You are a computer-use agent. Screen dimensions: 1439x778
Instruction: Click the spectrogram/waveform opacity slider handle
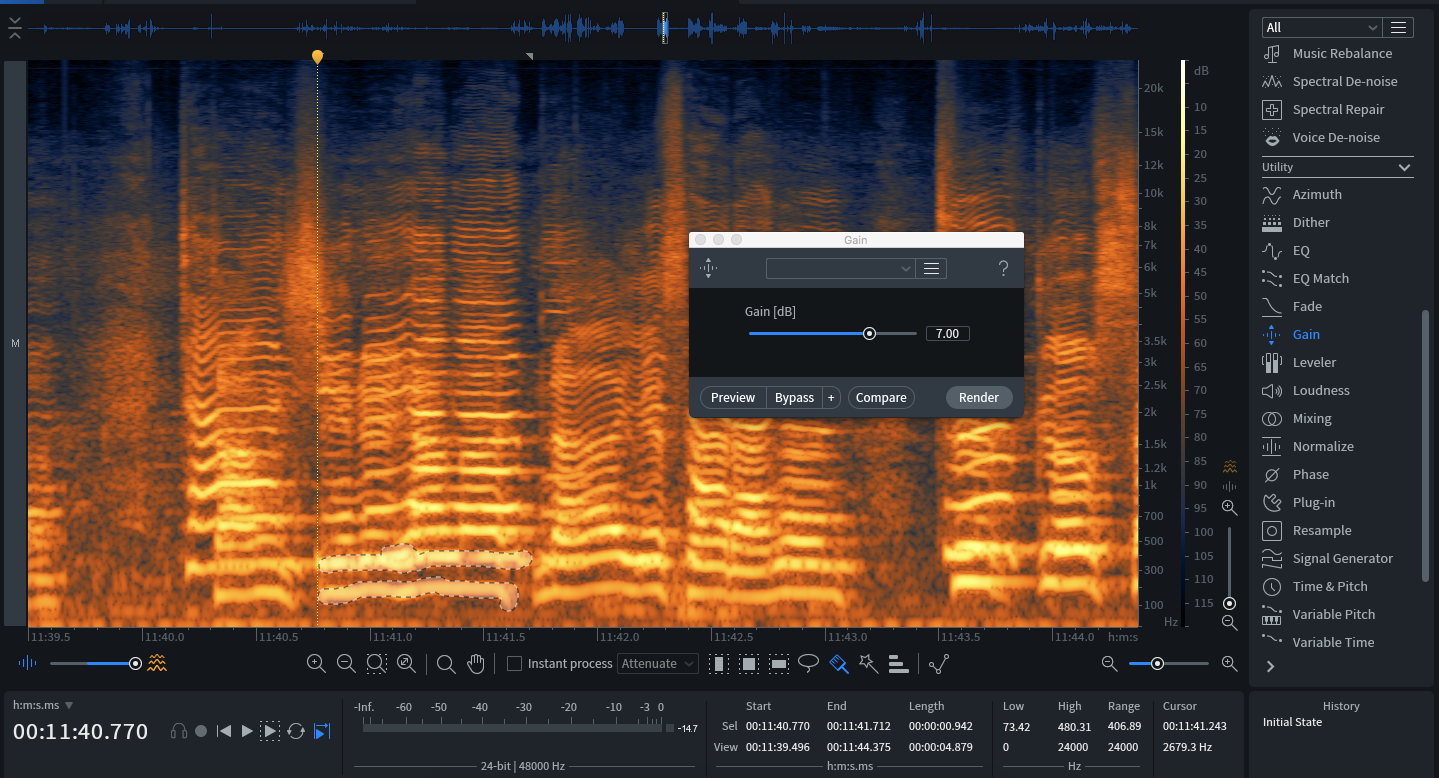(x=135, y=663)
